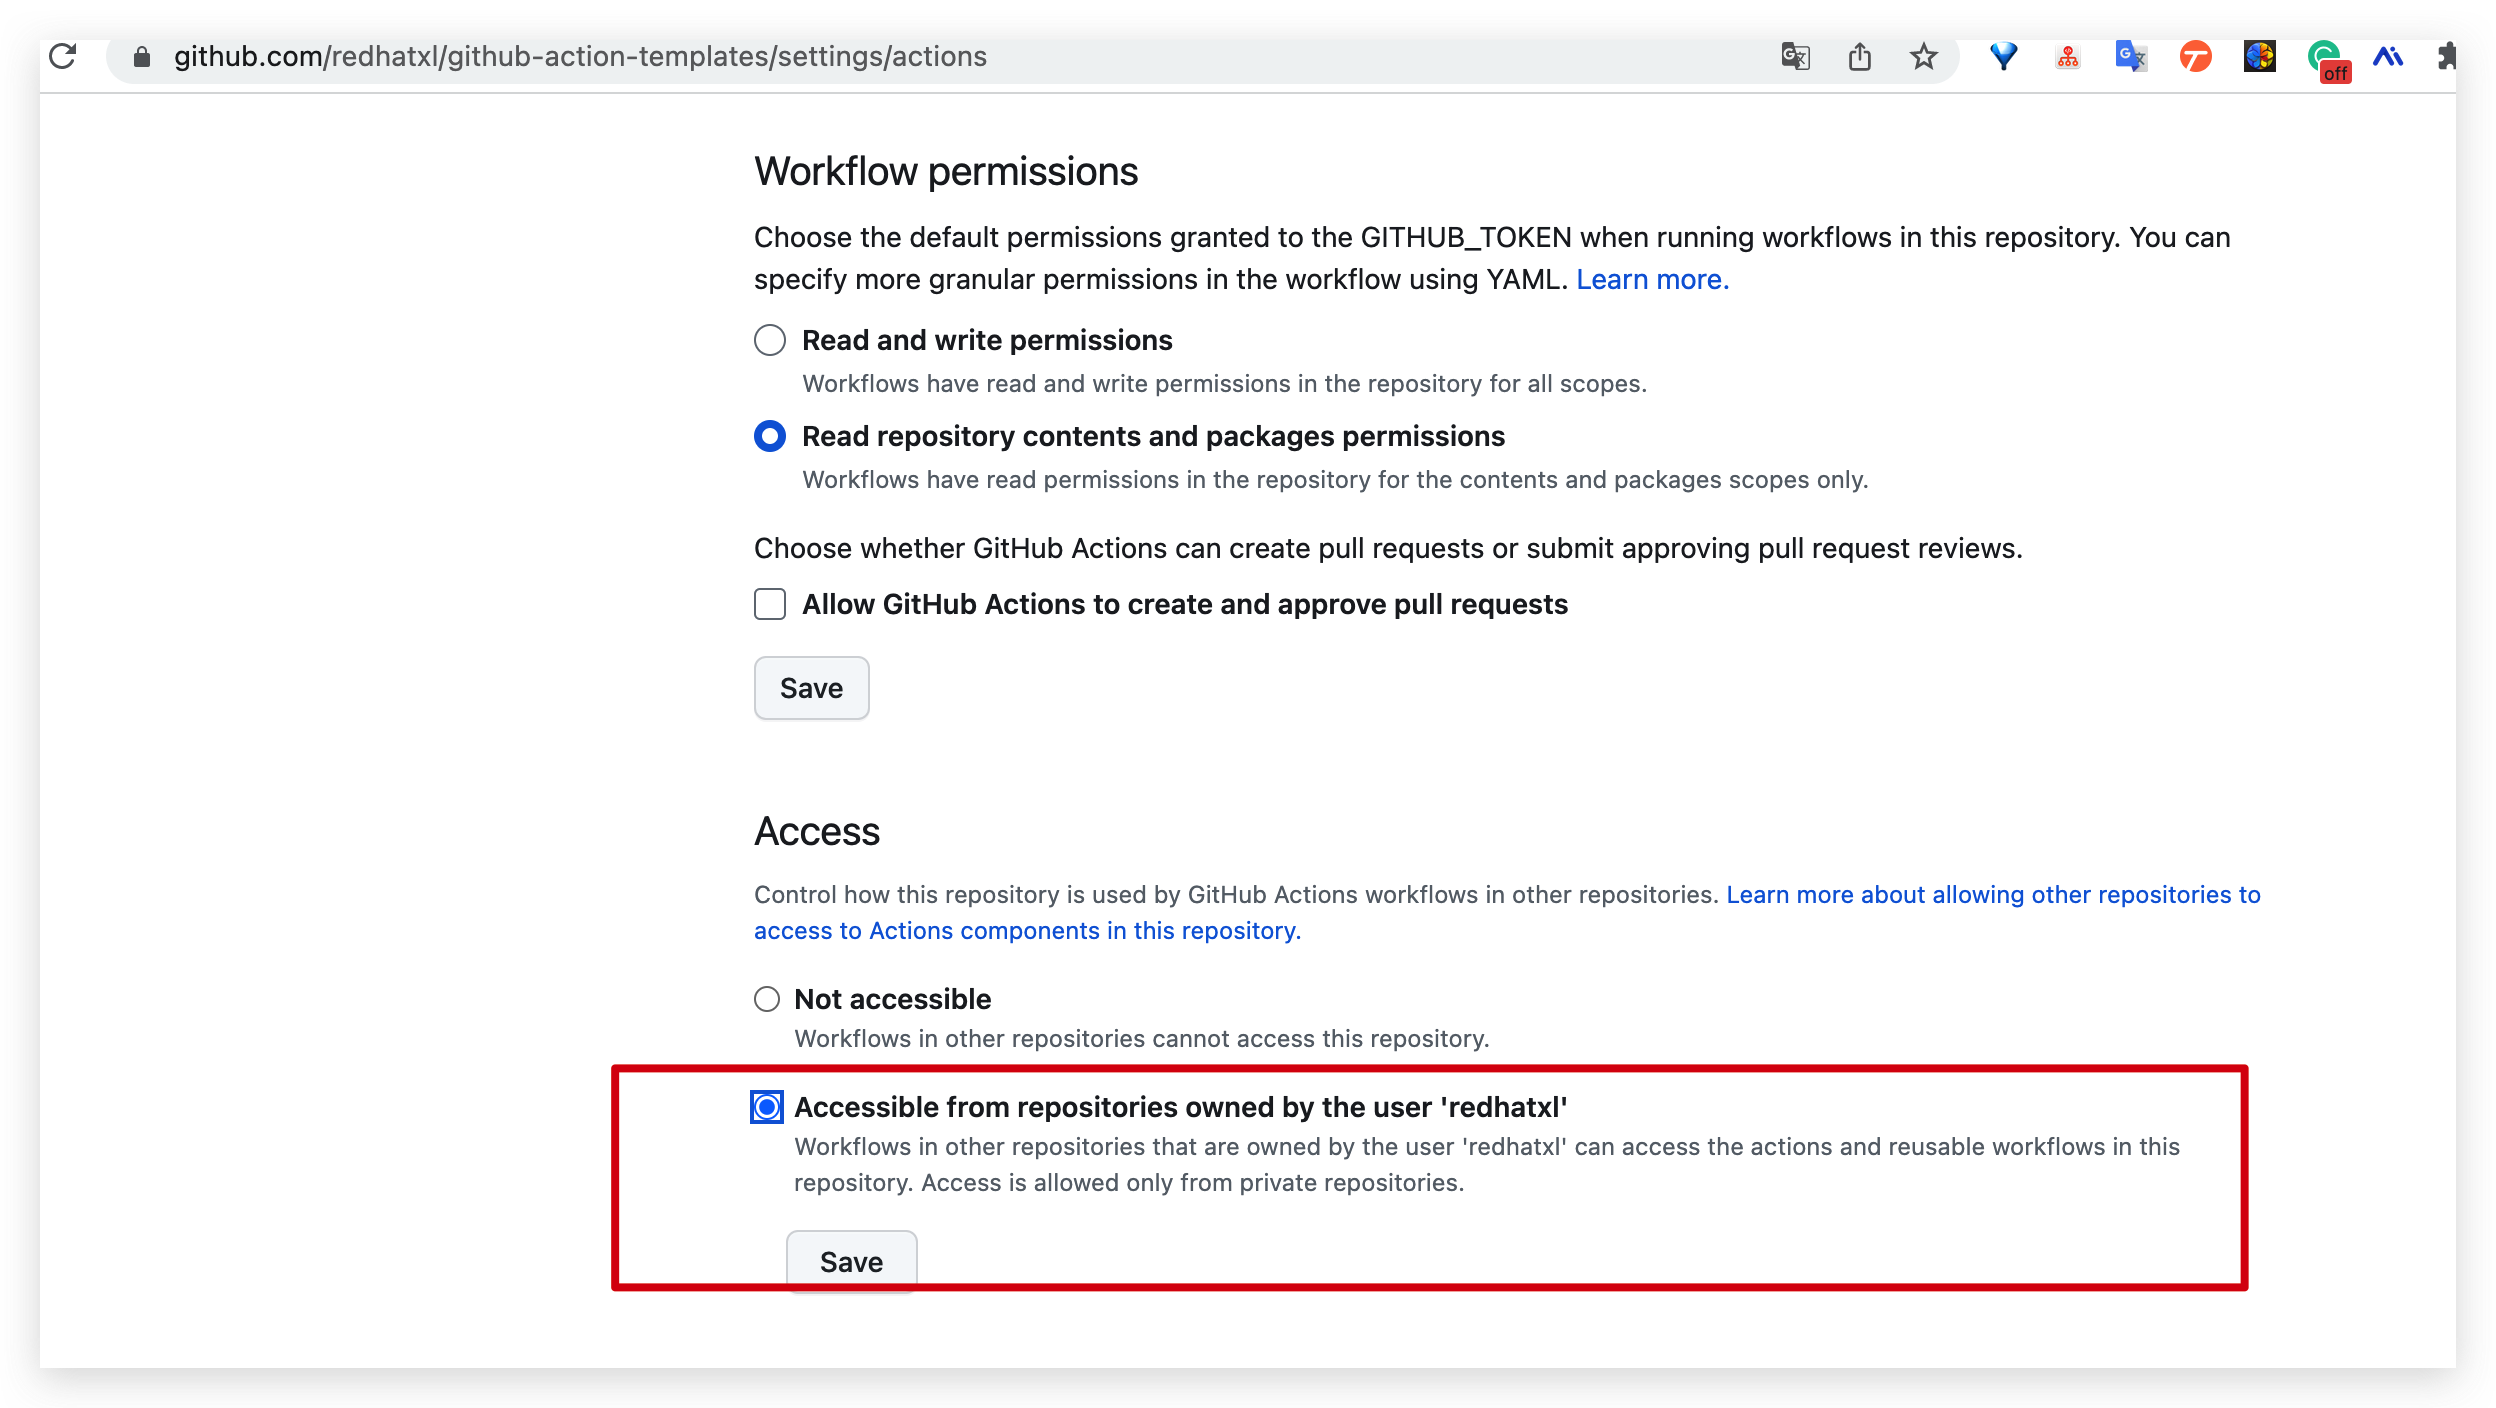This screenshot has height=1408, width=2496.
Task: Click the colorful brain extension icon
Action: 2259,56
